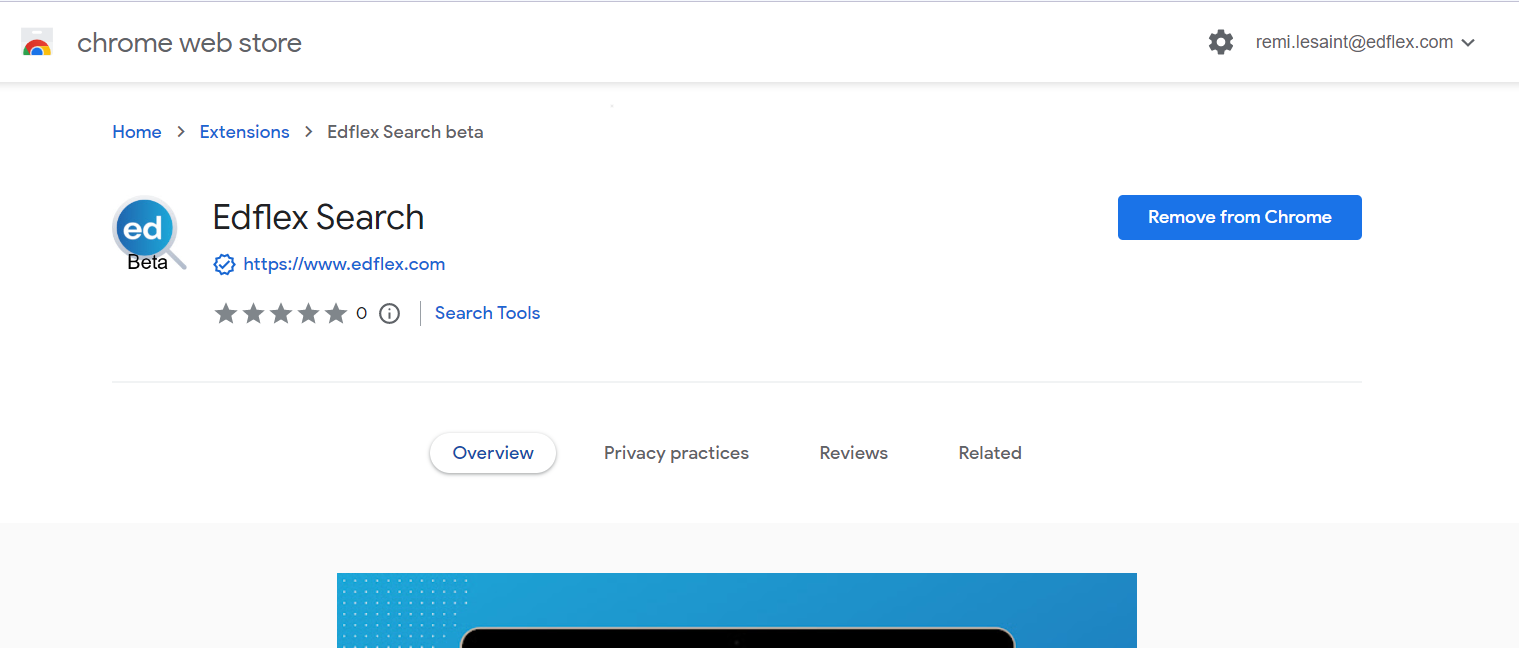Click the verified publisher badge icon

click(224, 264)
